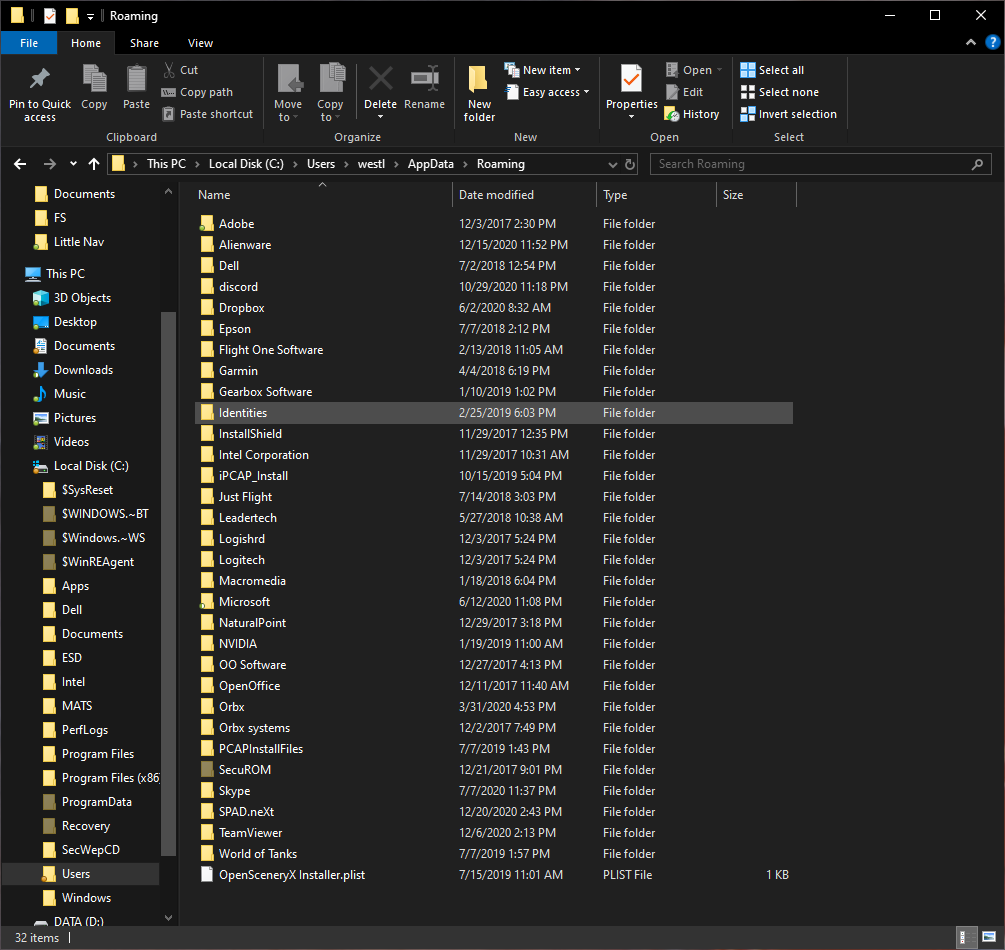Viewport: 1005px width, 950px height.
Task: Click inside the Search Roaming box
Action: pyautogui.click(x=820, y=163)
